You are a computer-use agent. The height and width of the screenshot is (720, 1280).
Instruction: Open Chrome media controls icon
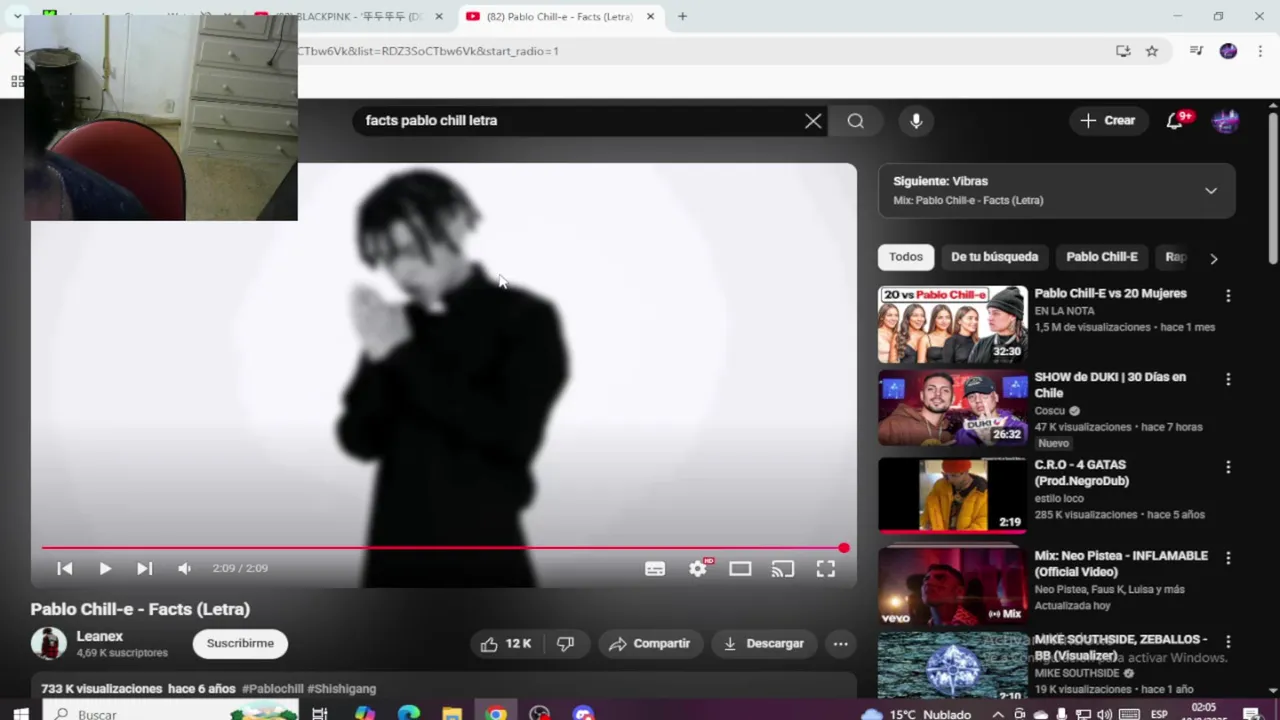click(x=1196, y=51)
